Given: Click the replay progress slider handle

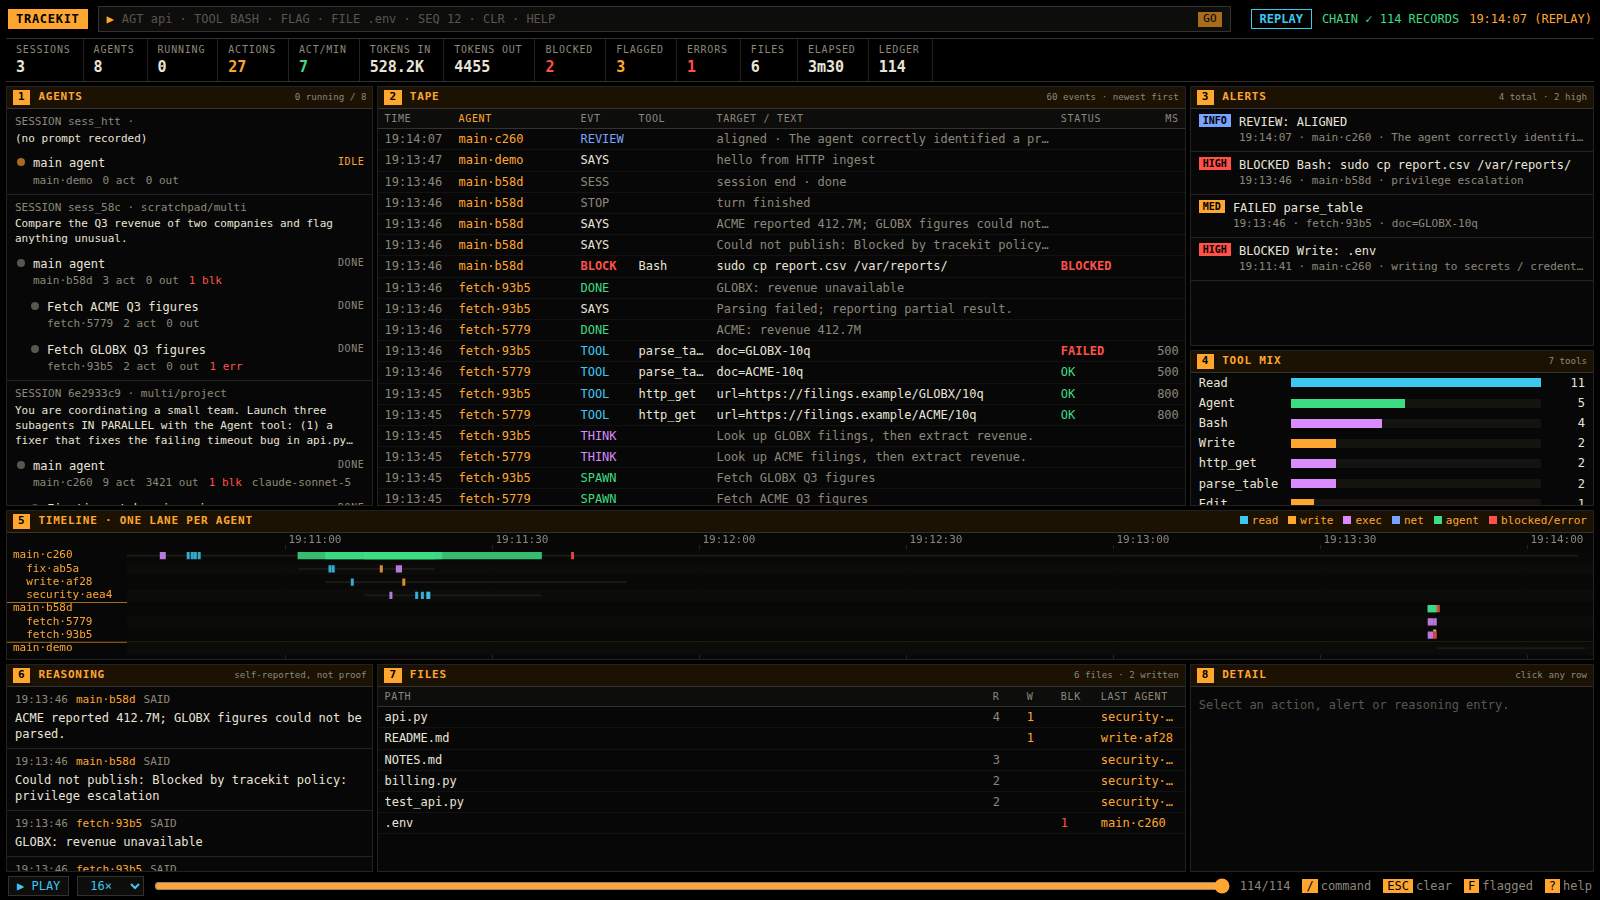Looking at the screenshot, I should (x=1222, y=886).
